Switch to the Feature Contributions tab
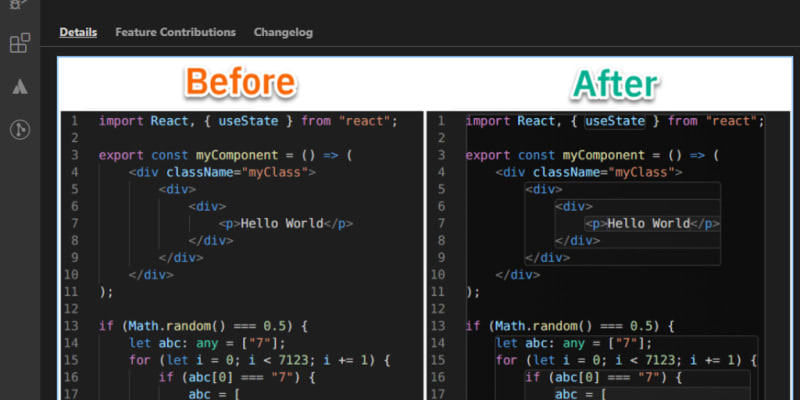 (175, 32)
